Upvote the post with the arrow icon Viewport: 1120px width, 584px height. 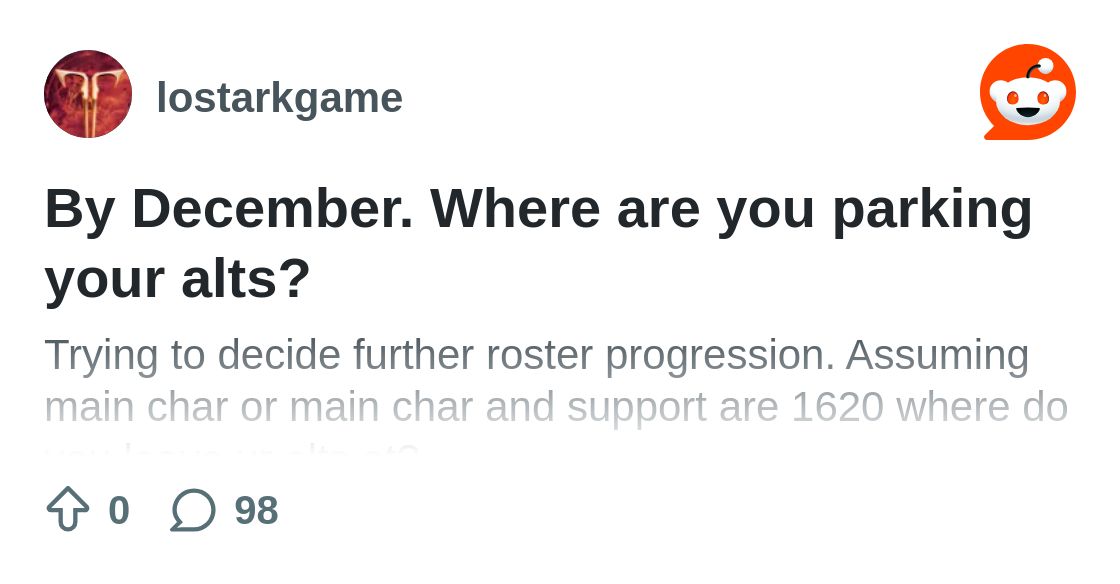[68, 509]
